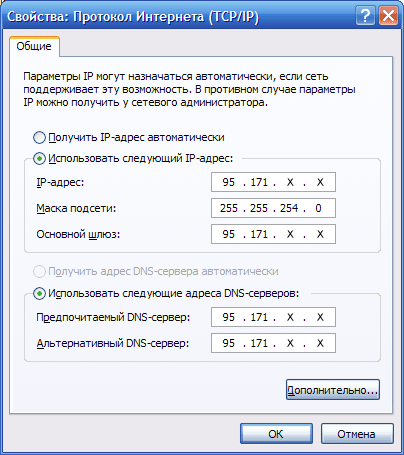Click the 'Дополнительно...' button
This screenshot has height=455, width=404.
pos(333,390)
